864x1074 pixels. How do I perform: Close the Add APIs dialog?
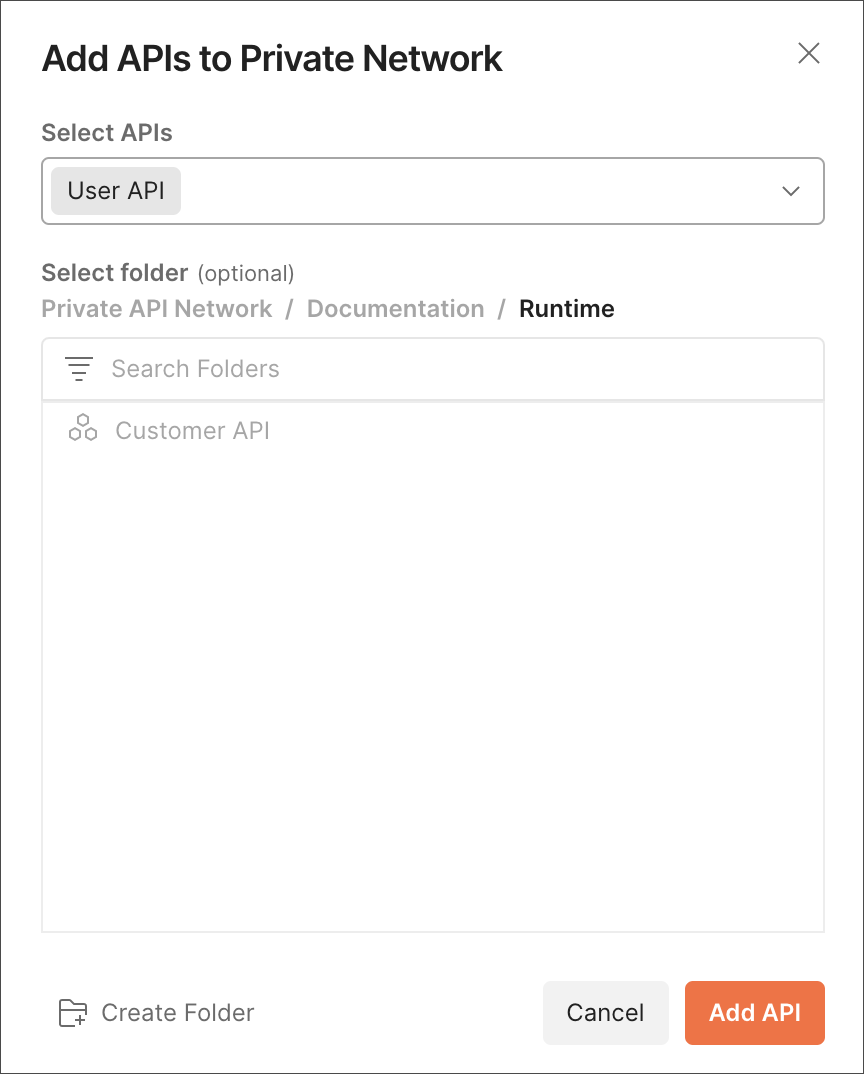coord(809,53)
